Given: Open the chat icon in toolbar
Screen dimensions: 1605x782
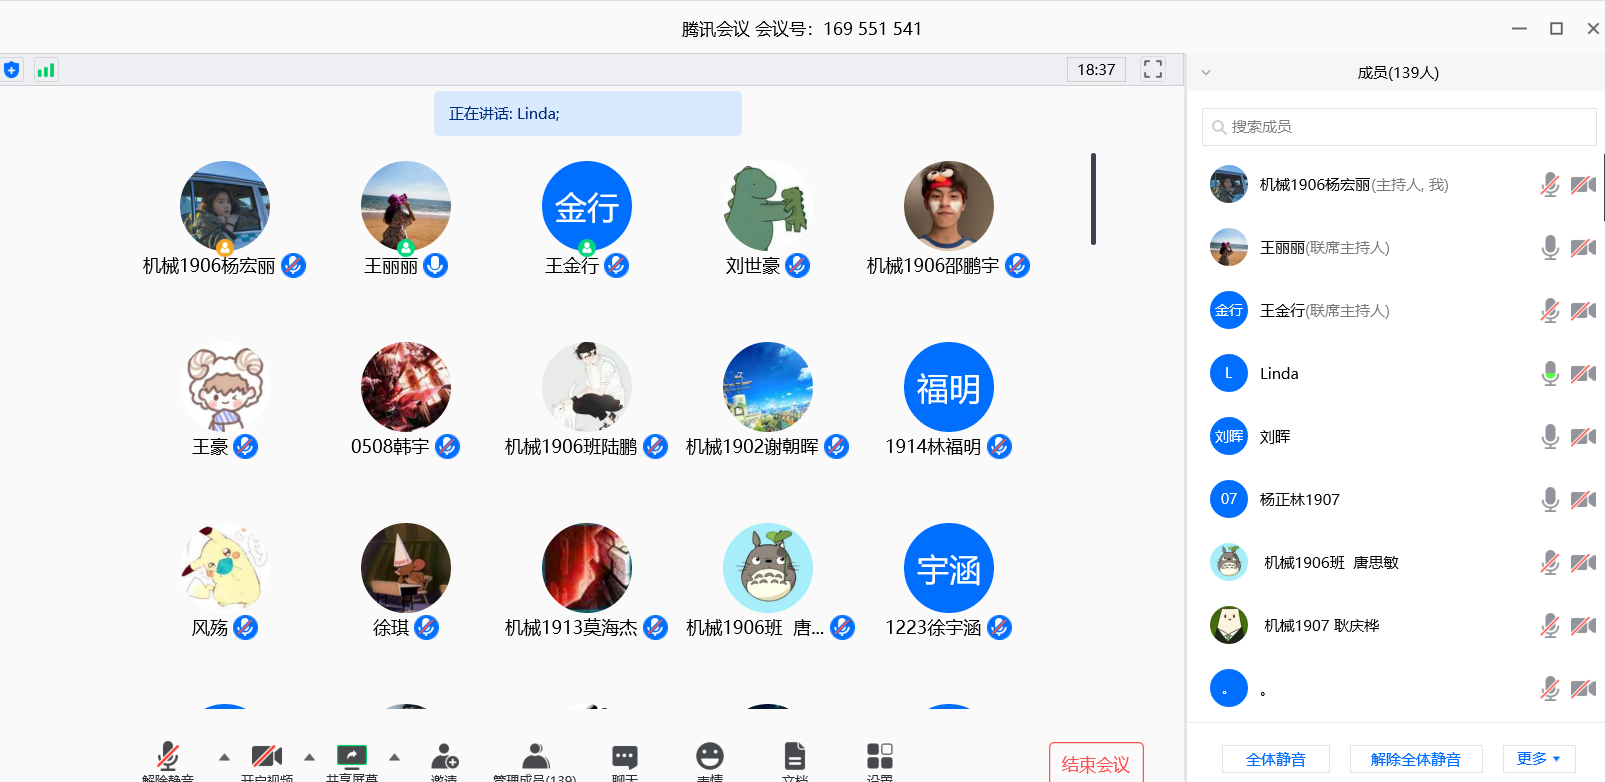Looking at the screenshot, I should click(625, 757).
